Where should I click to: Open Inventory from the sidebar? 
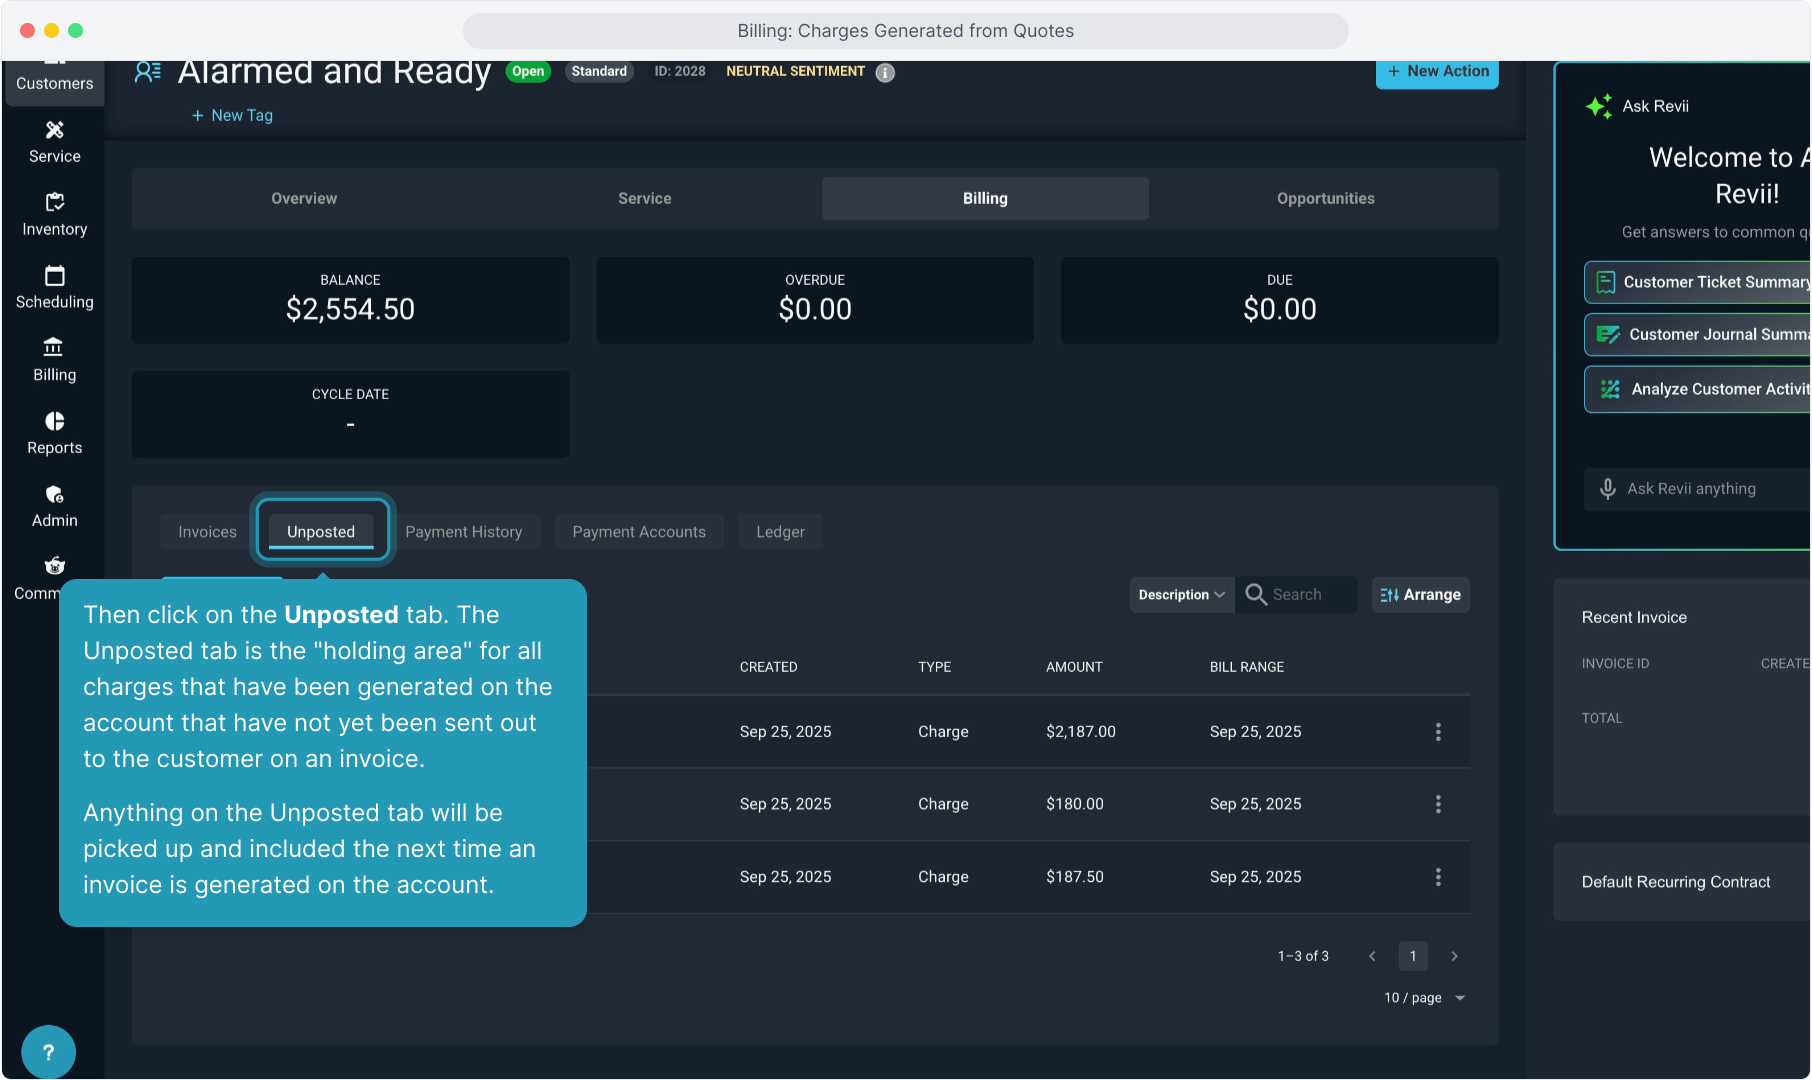54,215
